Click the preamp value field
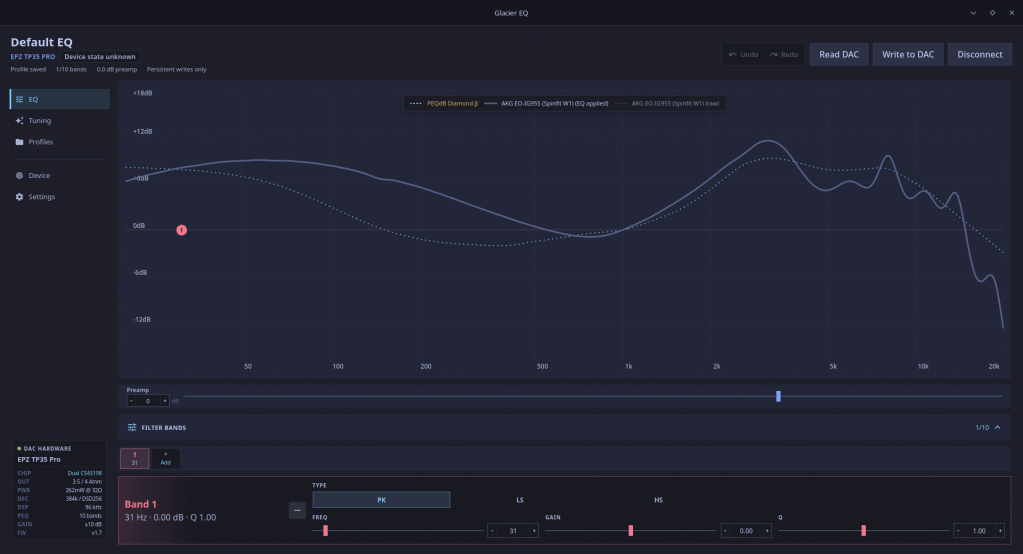 pos(148,401)
